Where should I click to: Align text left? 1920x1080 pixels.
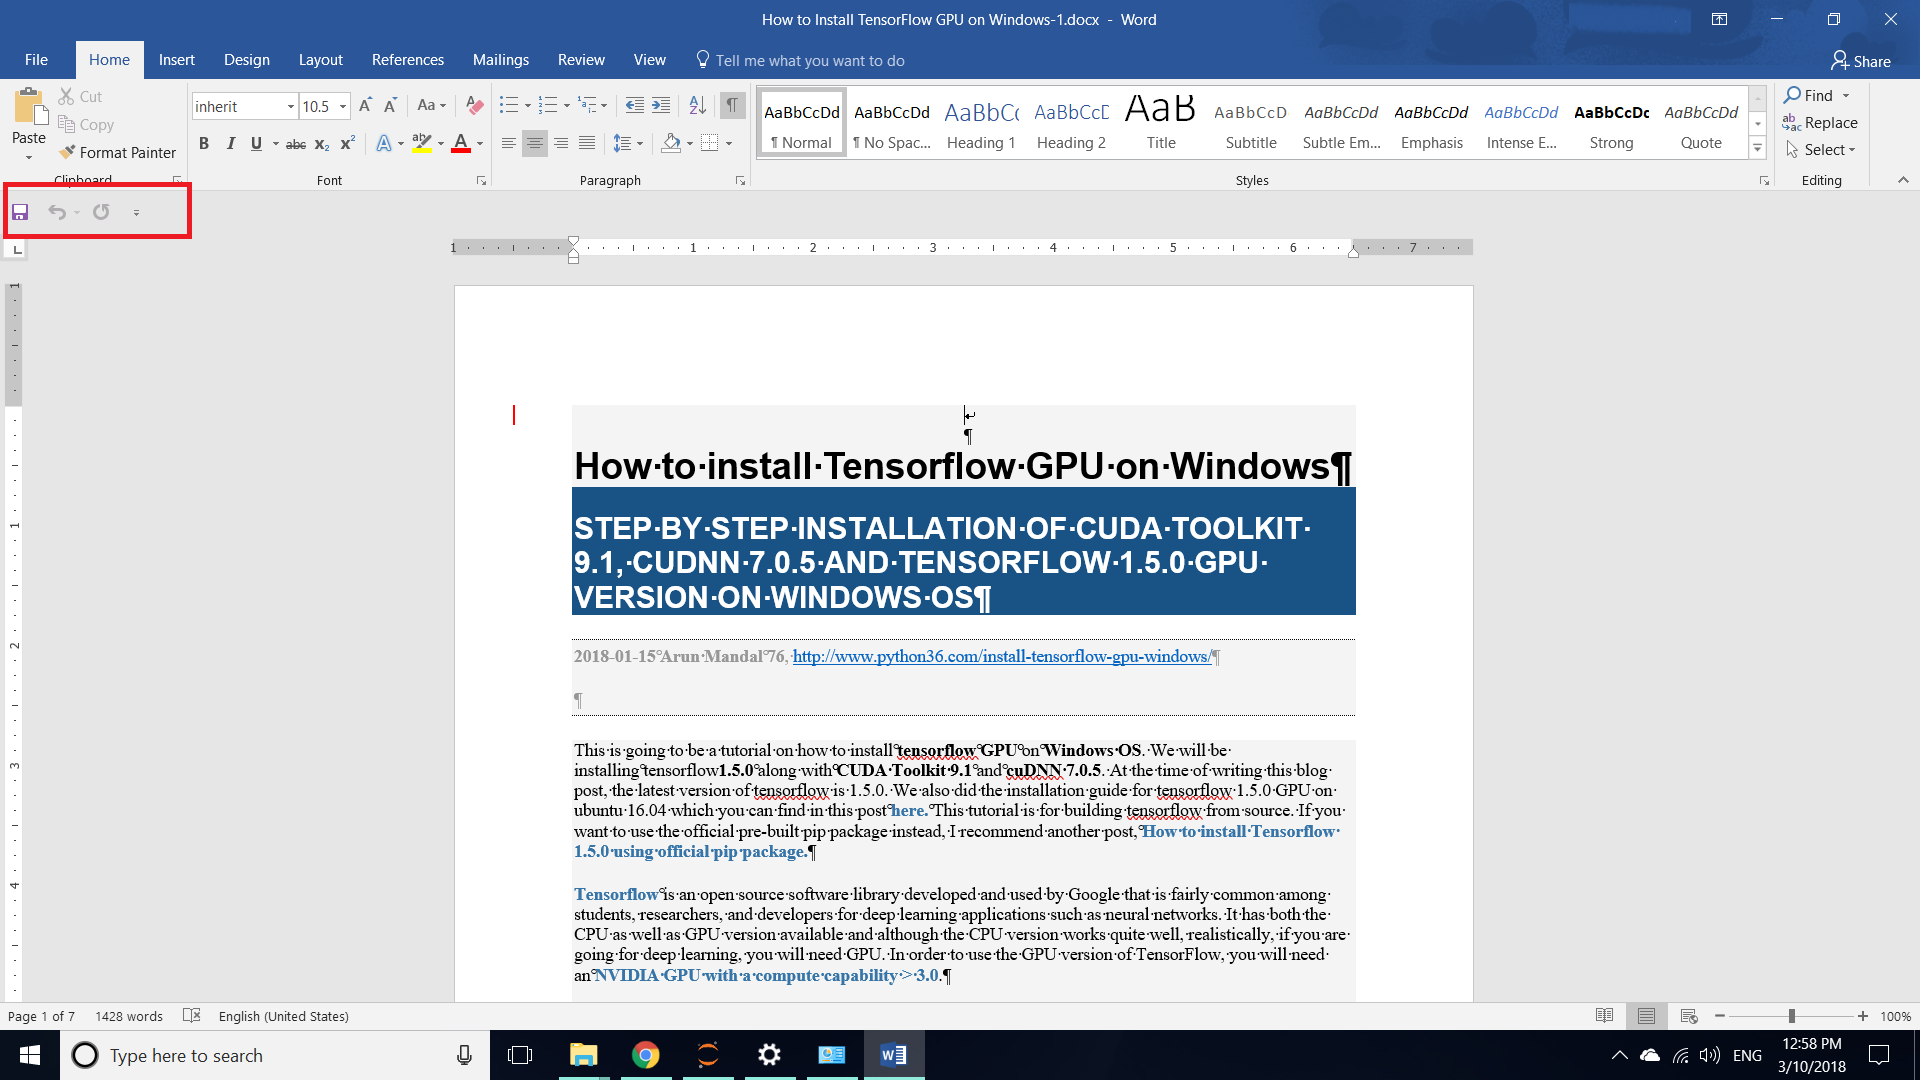(509, 144)
